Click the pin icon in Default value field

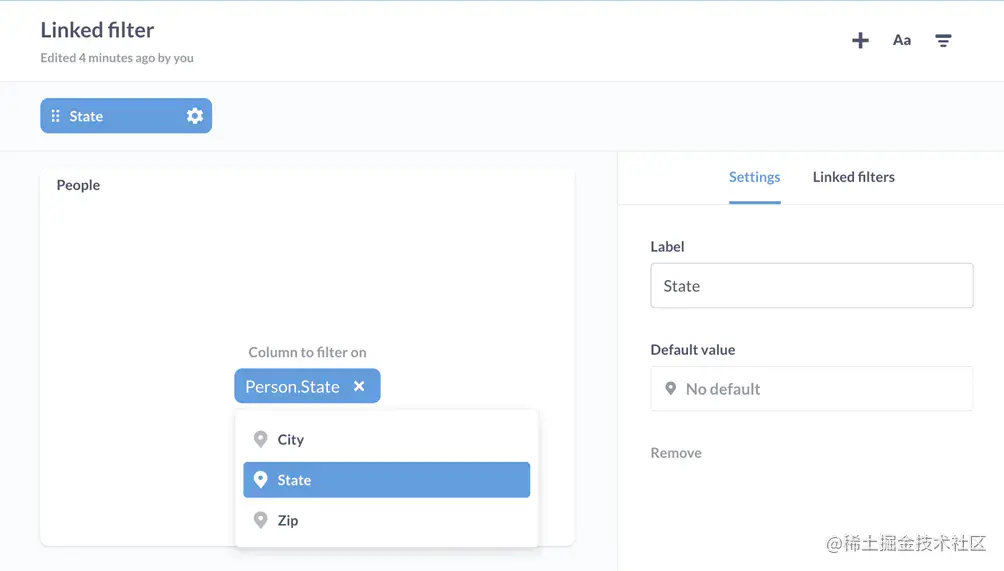(670, 389)
